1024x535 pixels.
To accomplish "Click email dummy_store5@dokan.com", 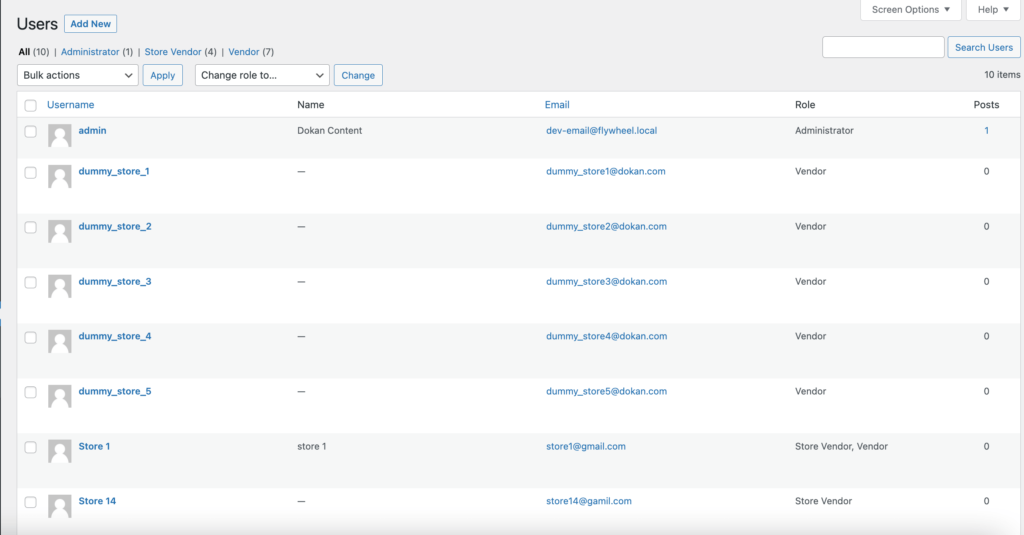I will click(x=607, y=391).
